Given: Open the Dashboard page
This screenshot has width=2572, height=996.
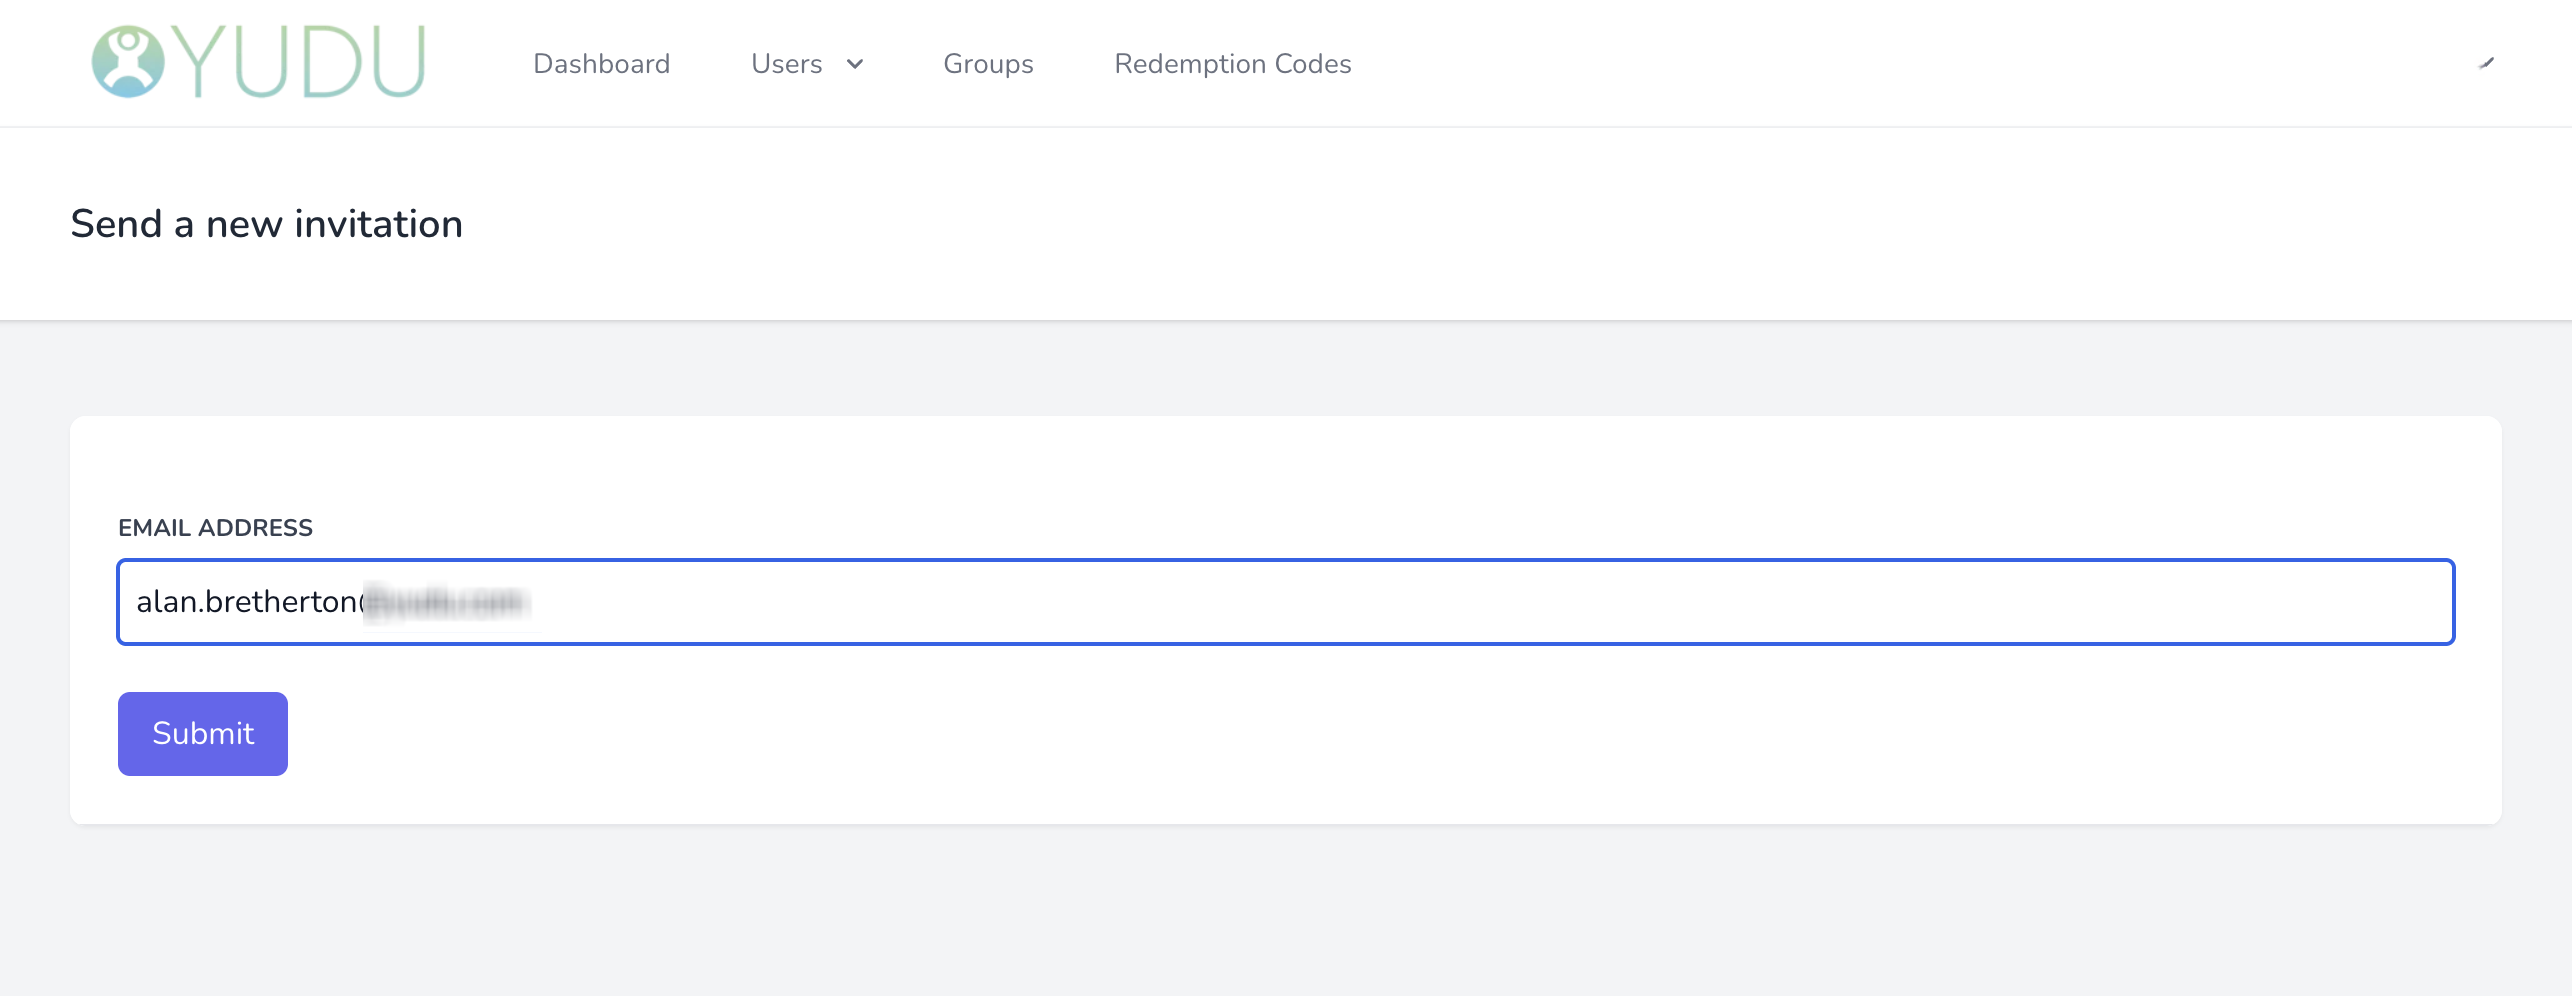Looking at the screenshot, I should pyautogui.click(x=602, y=63).
